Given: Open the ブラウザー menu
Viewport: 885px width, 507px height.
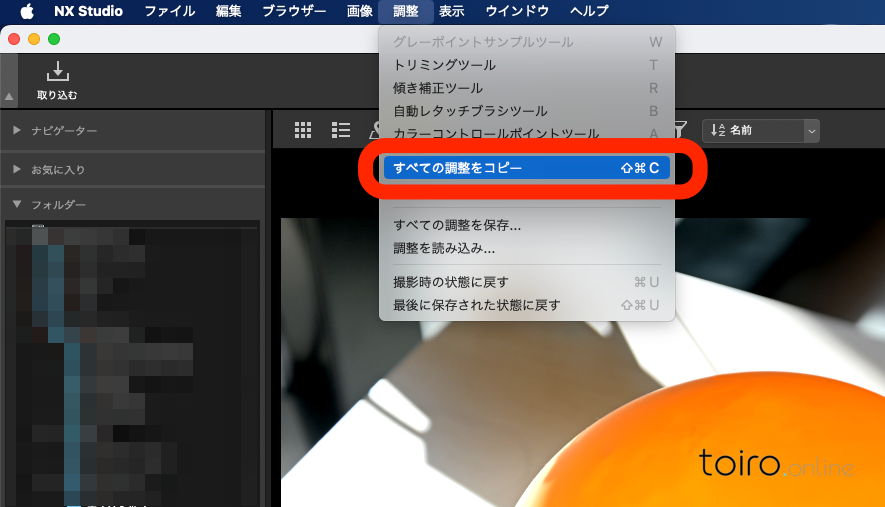Looking at the screenshot, I should pos(294,11).
